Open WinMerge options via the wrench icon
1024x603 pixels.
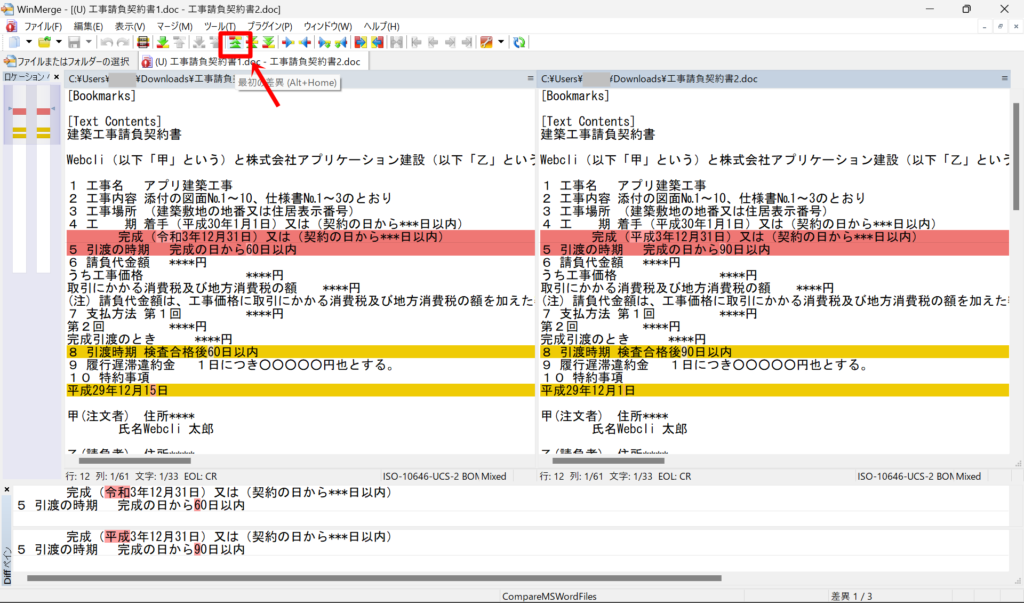[486, 42]
